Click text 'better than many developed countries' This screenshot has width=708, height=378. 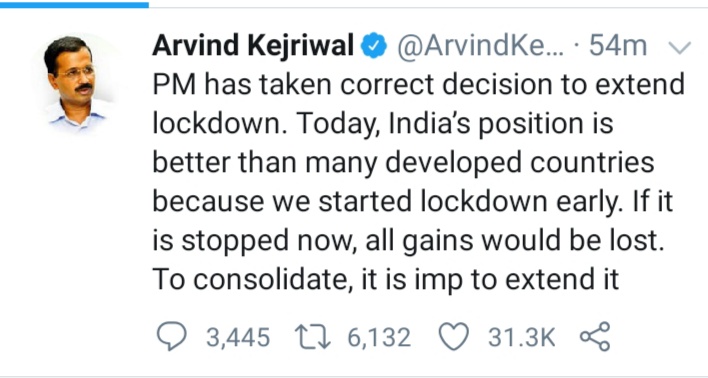click(x=403, y=163)
